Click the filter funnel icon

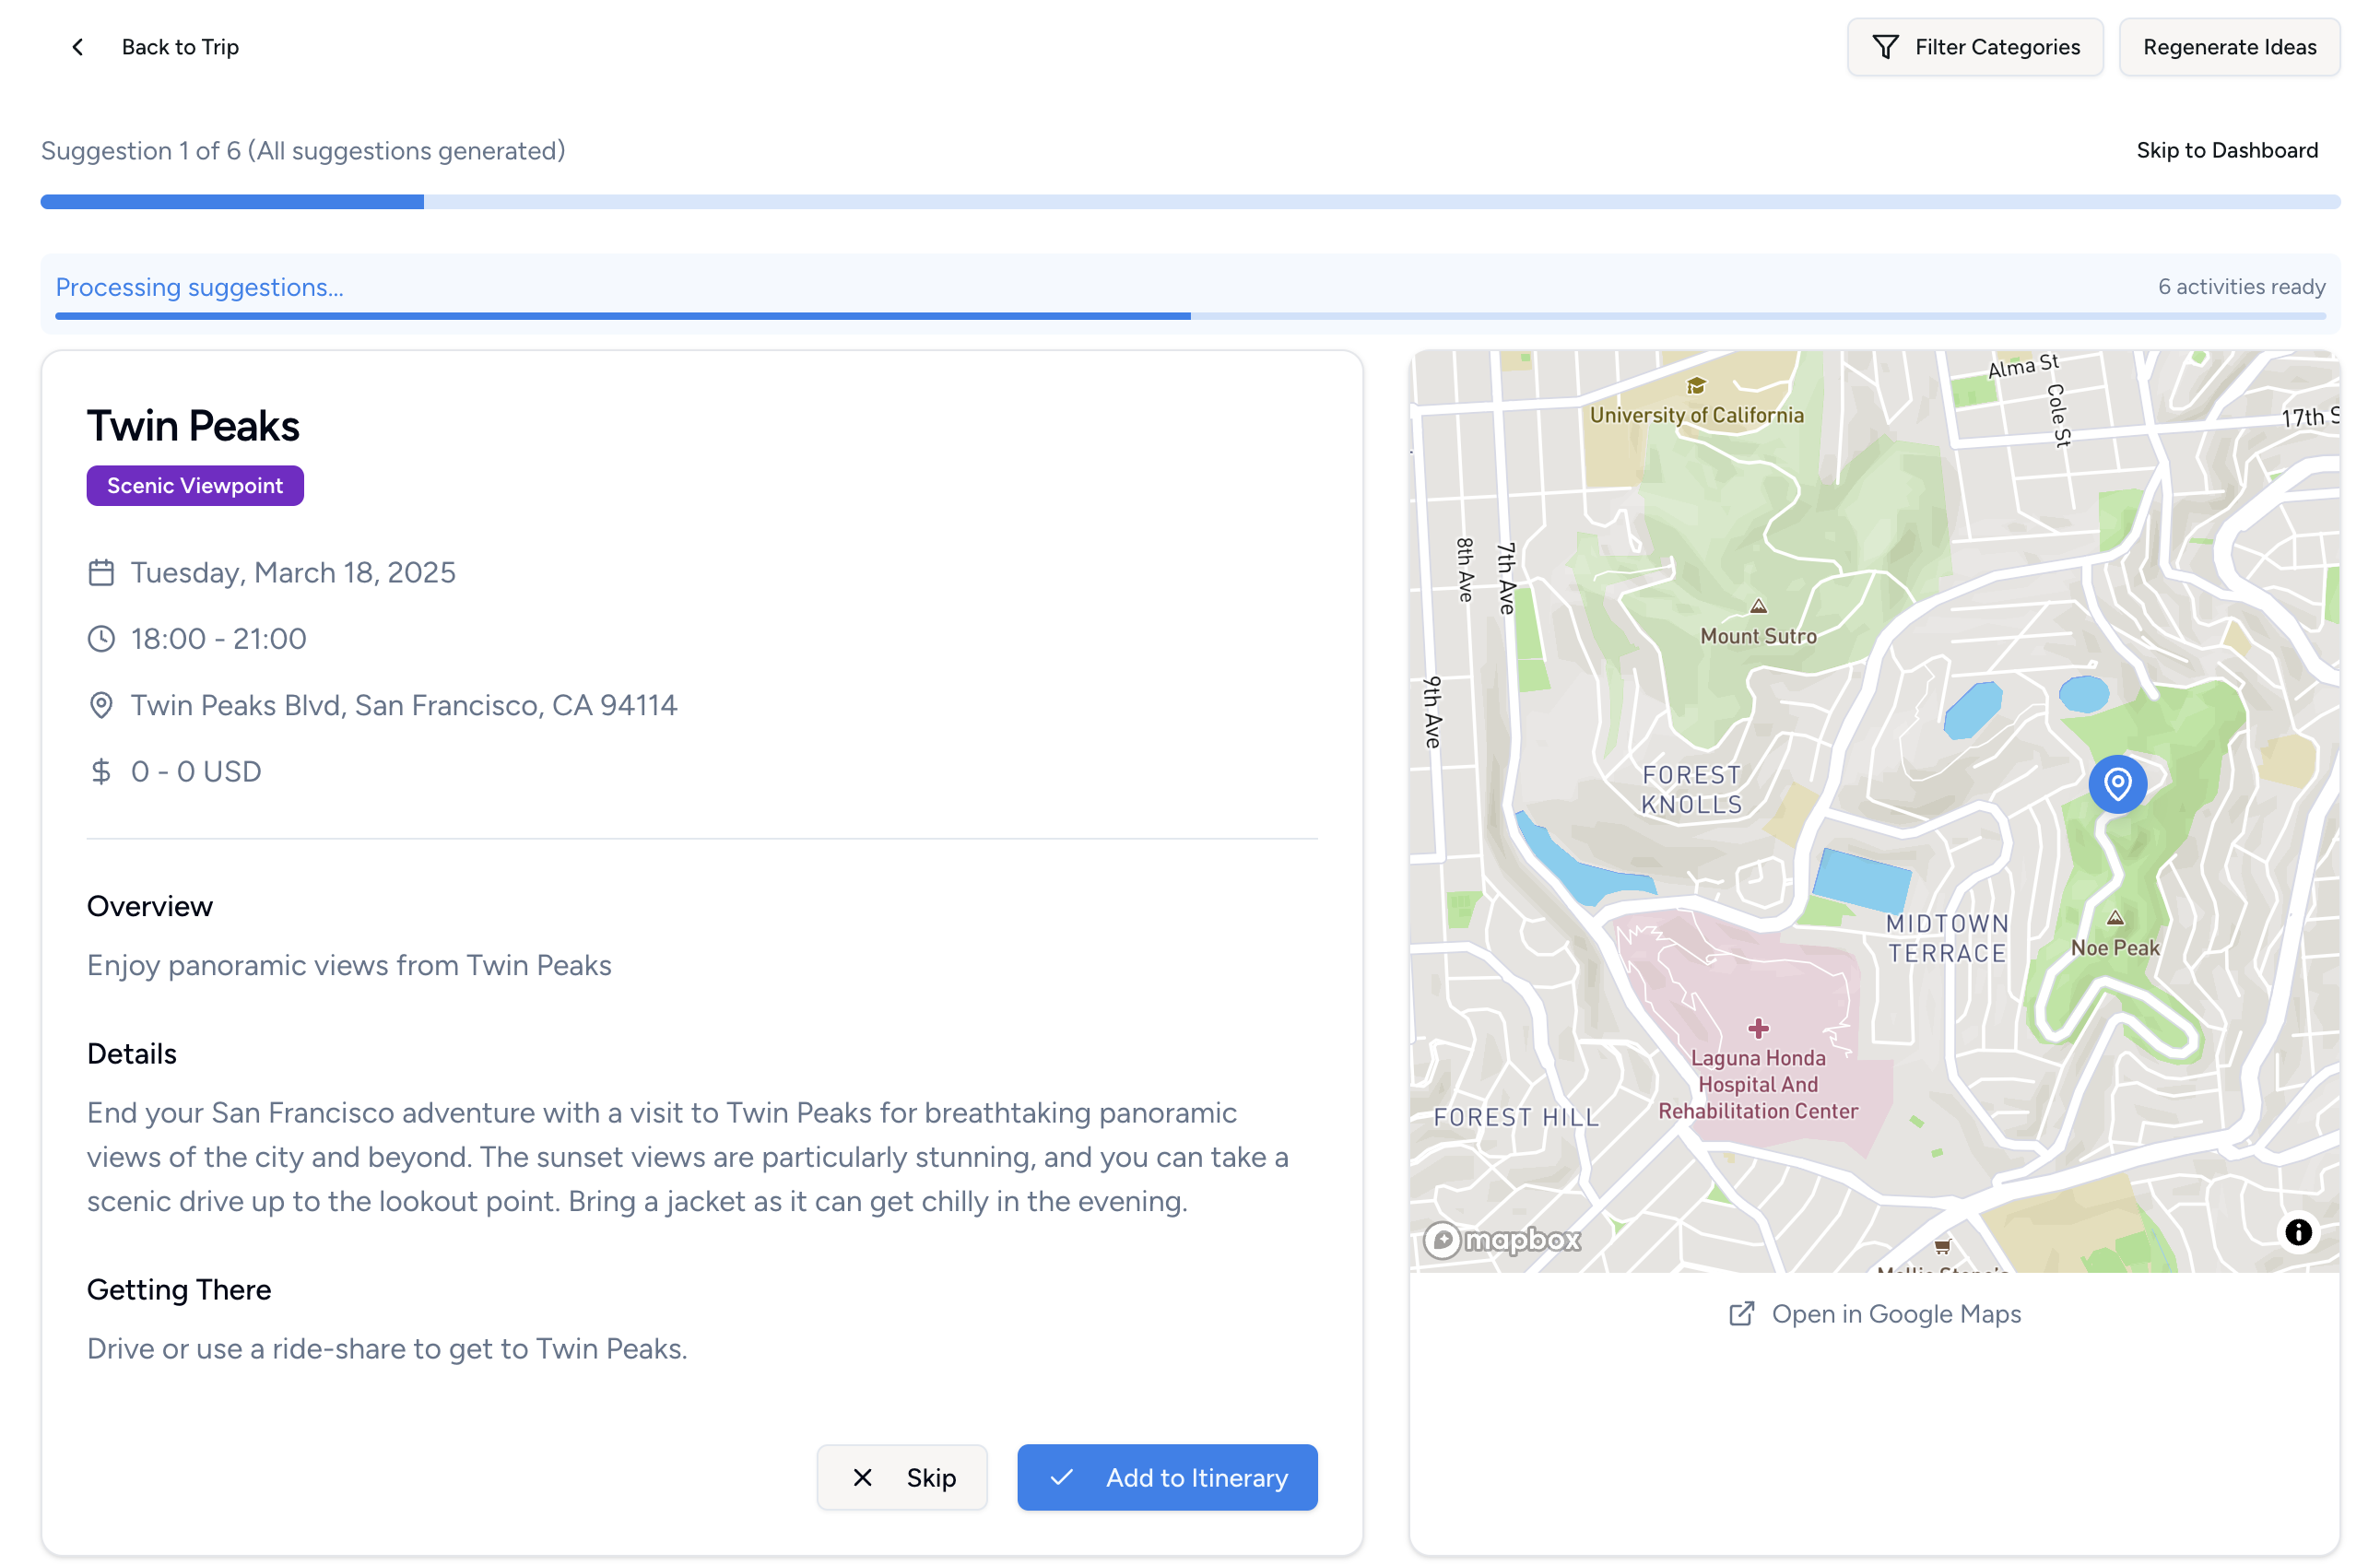pyautogui.click(x=1884, y=47)
